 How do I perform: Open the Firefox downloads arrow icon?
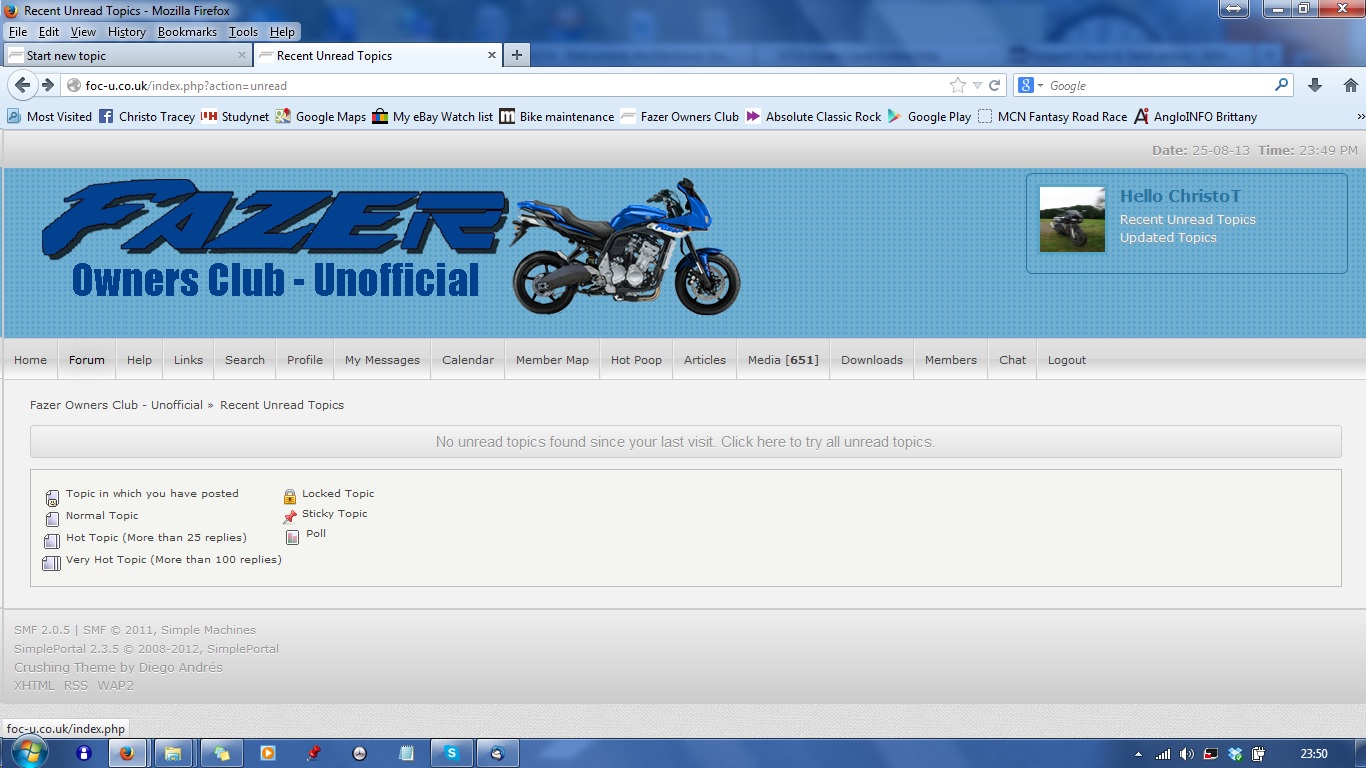[x=1315, y=86]
